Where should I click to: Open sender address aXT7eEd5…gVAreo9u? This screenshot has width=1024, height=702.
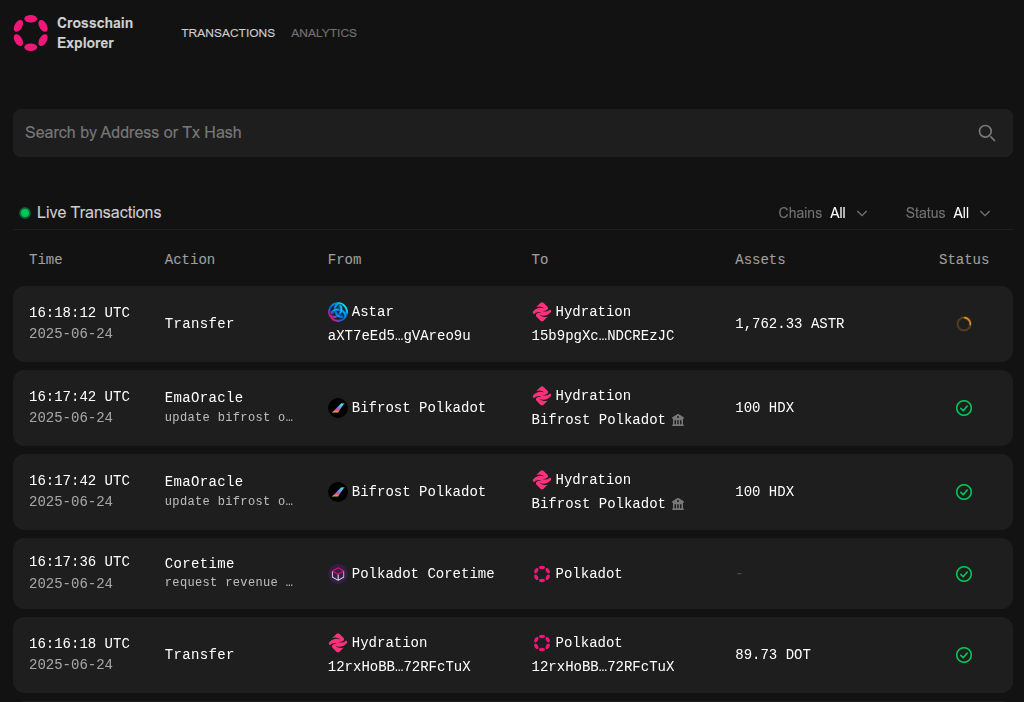click(399, 336)
